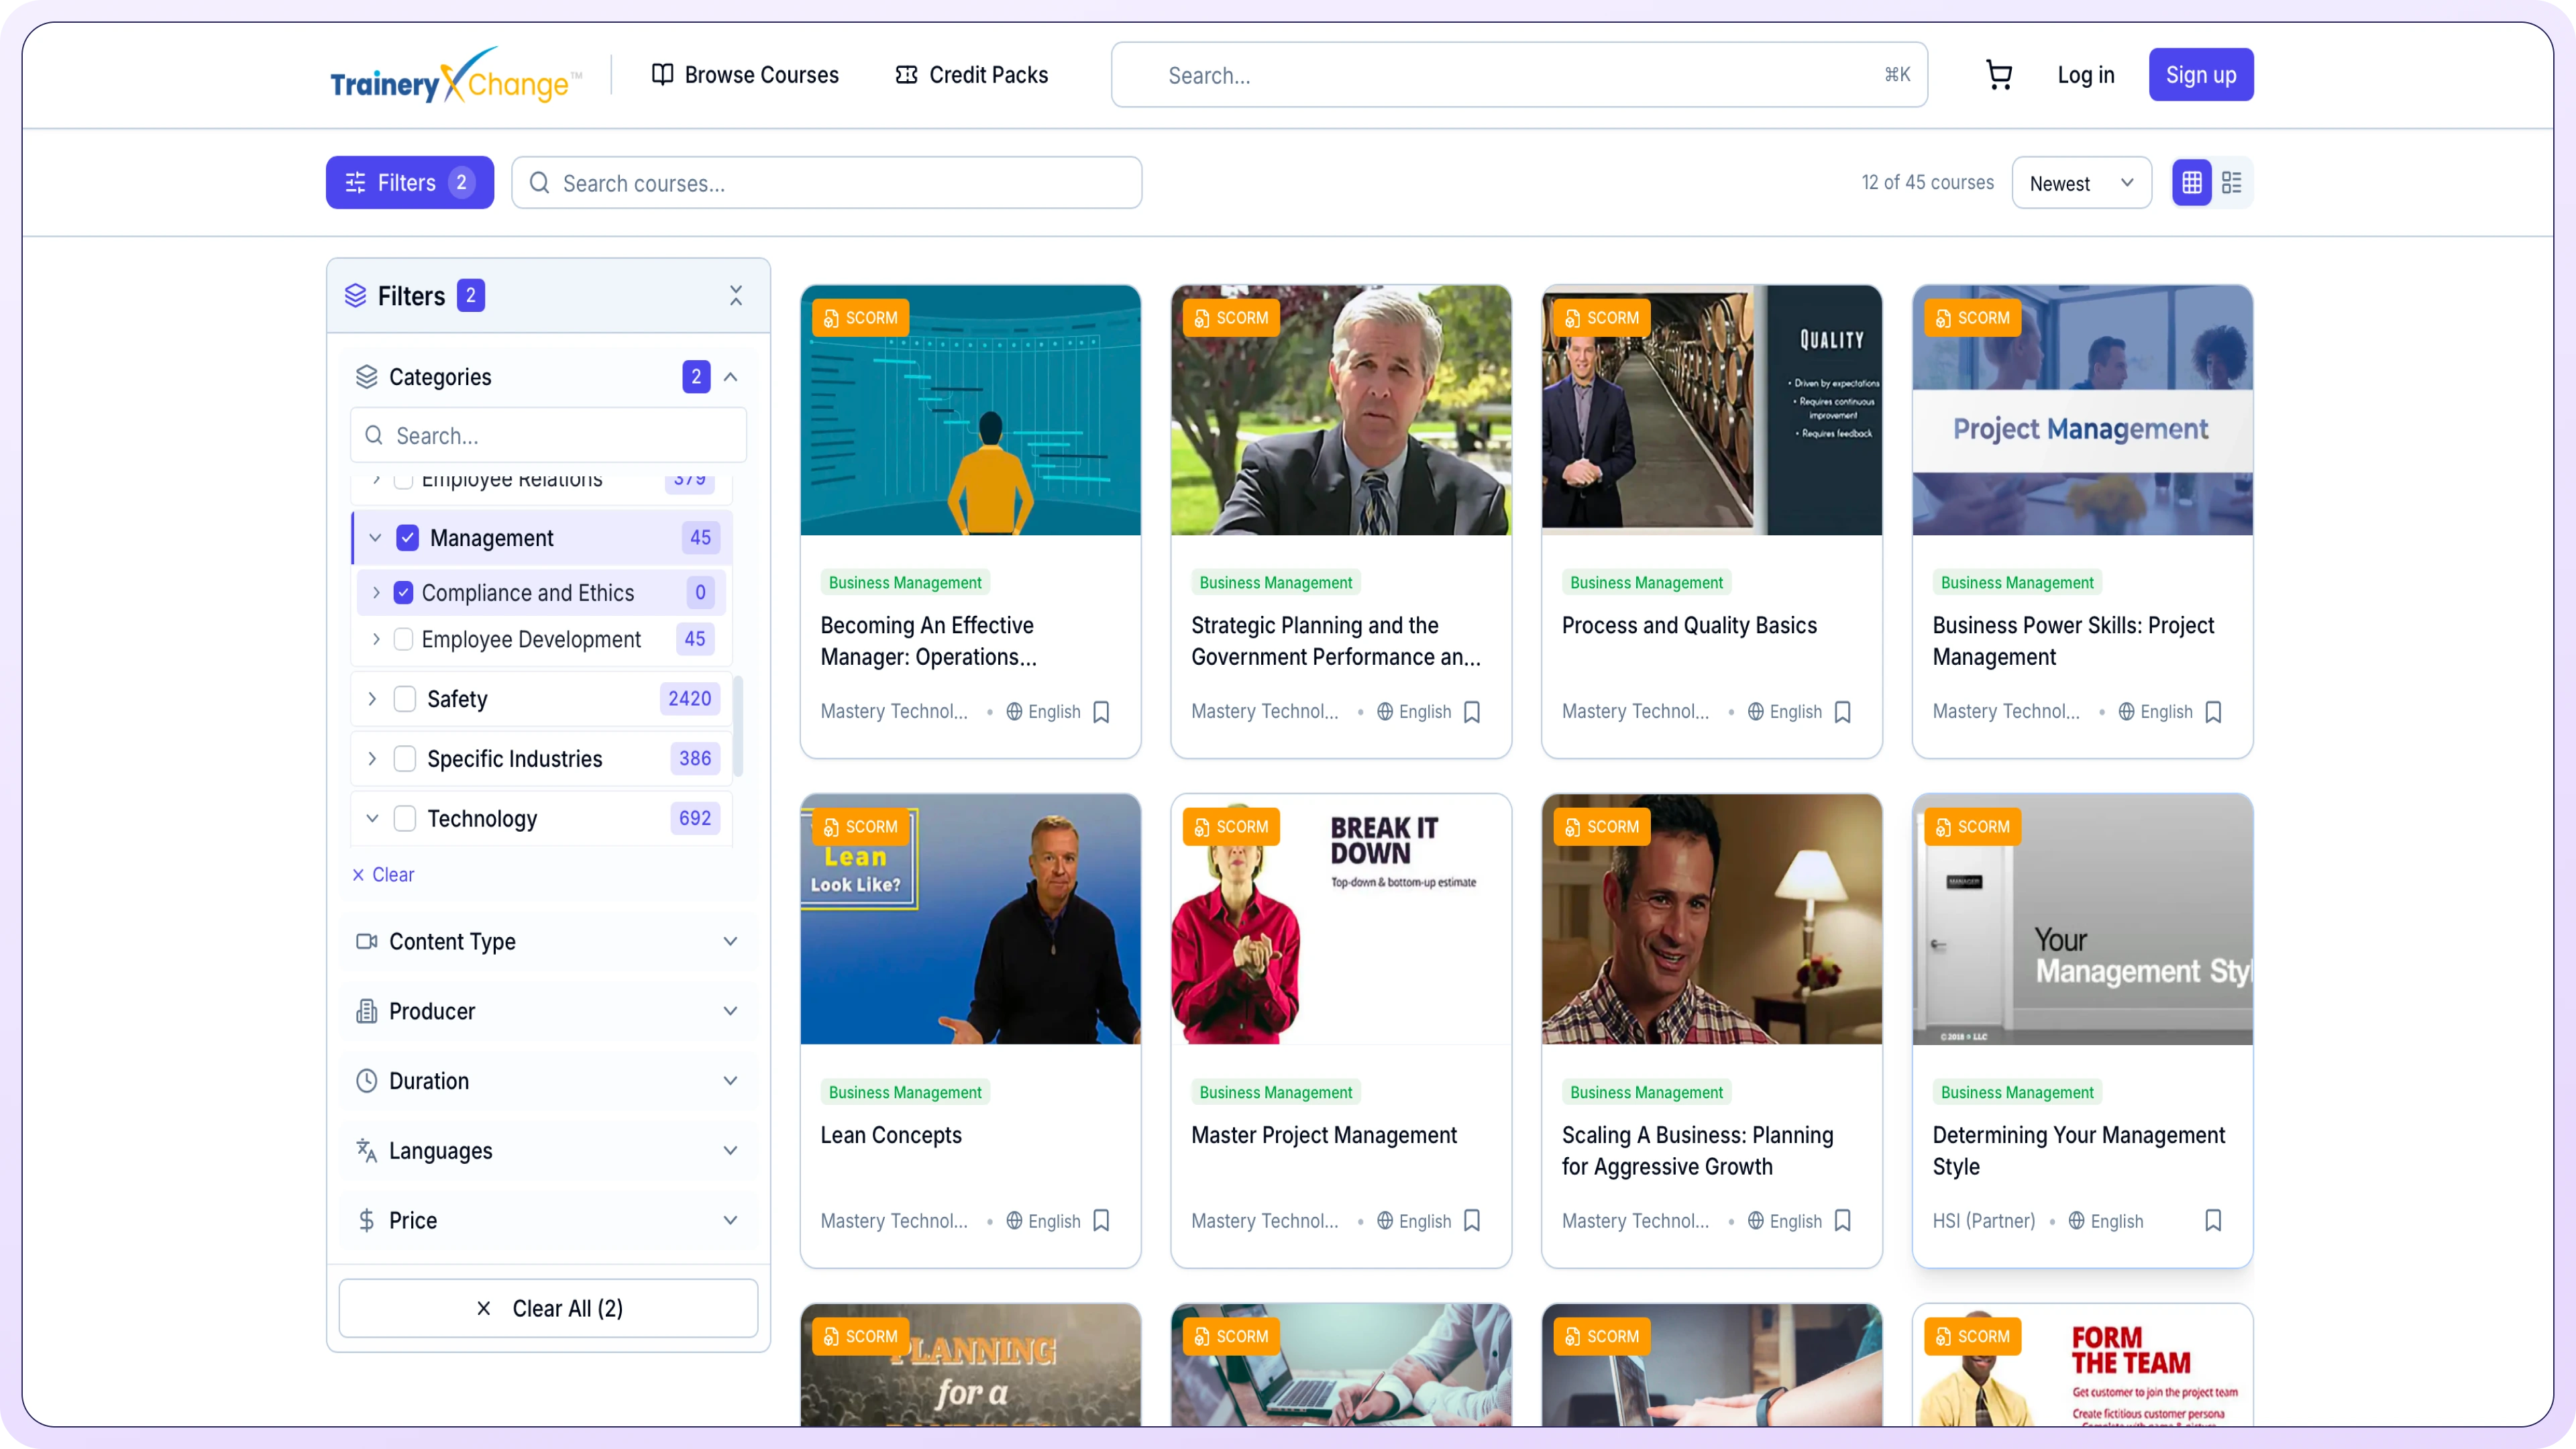This screenshot has width=2576, height=1449.
Task: Select the grid view layout icon
Action: (x=2191, y=183)
